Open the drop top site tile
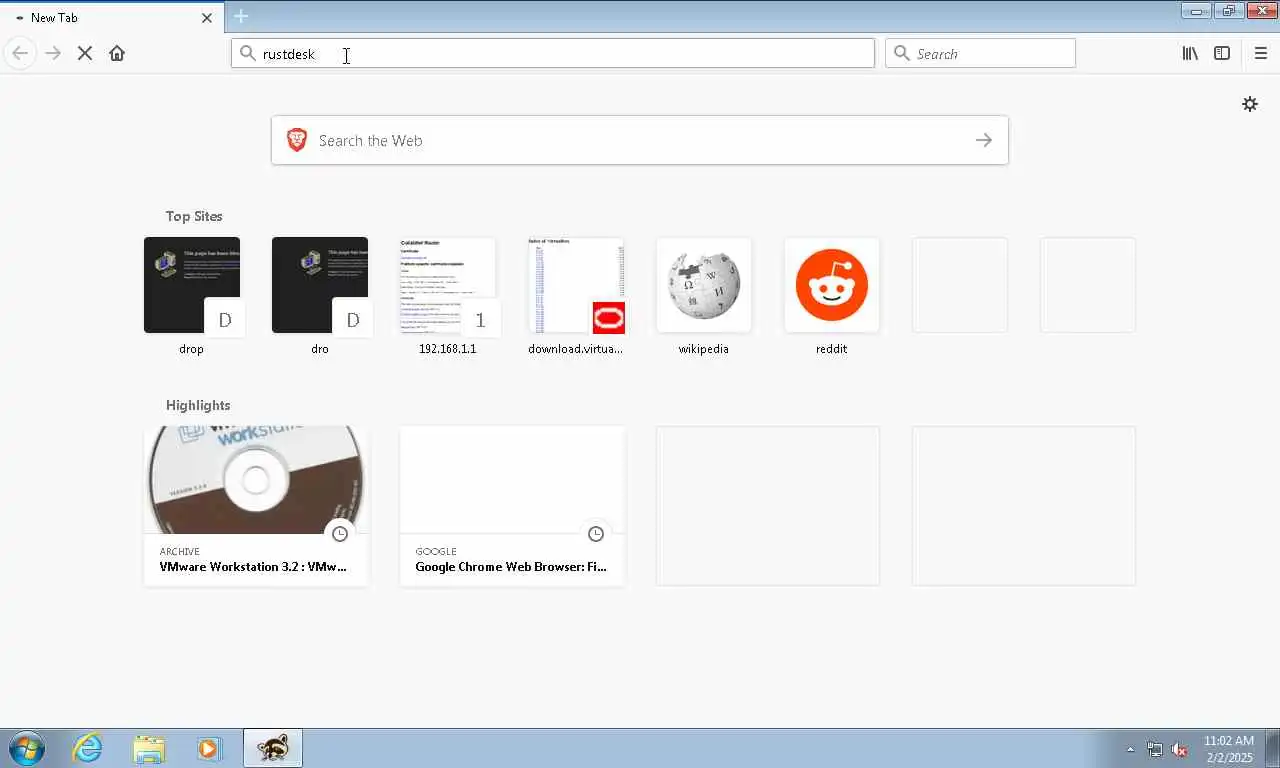Image resolution: width=1280 pixels, height=768 pixels. (192, 285)
